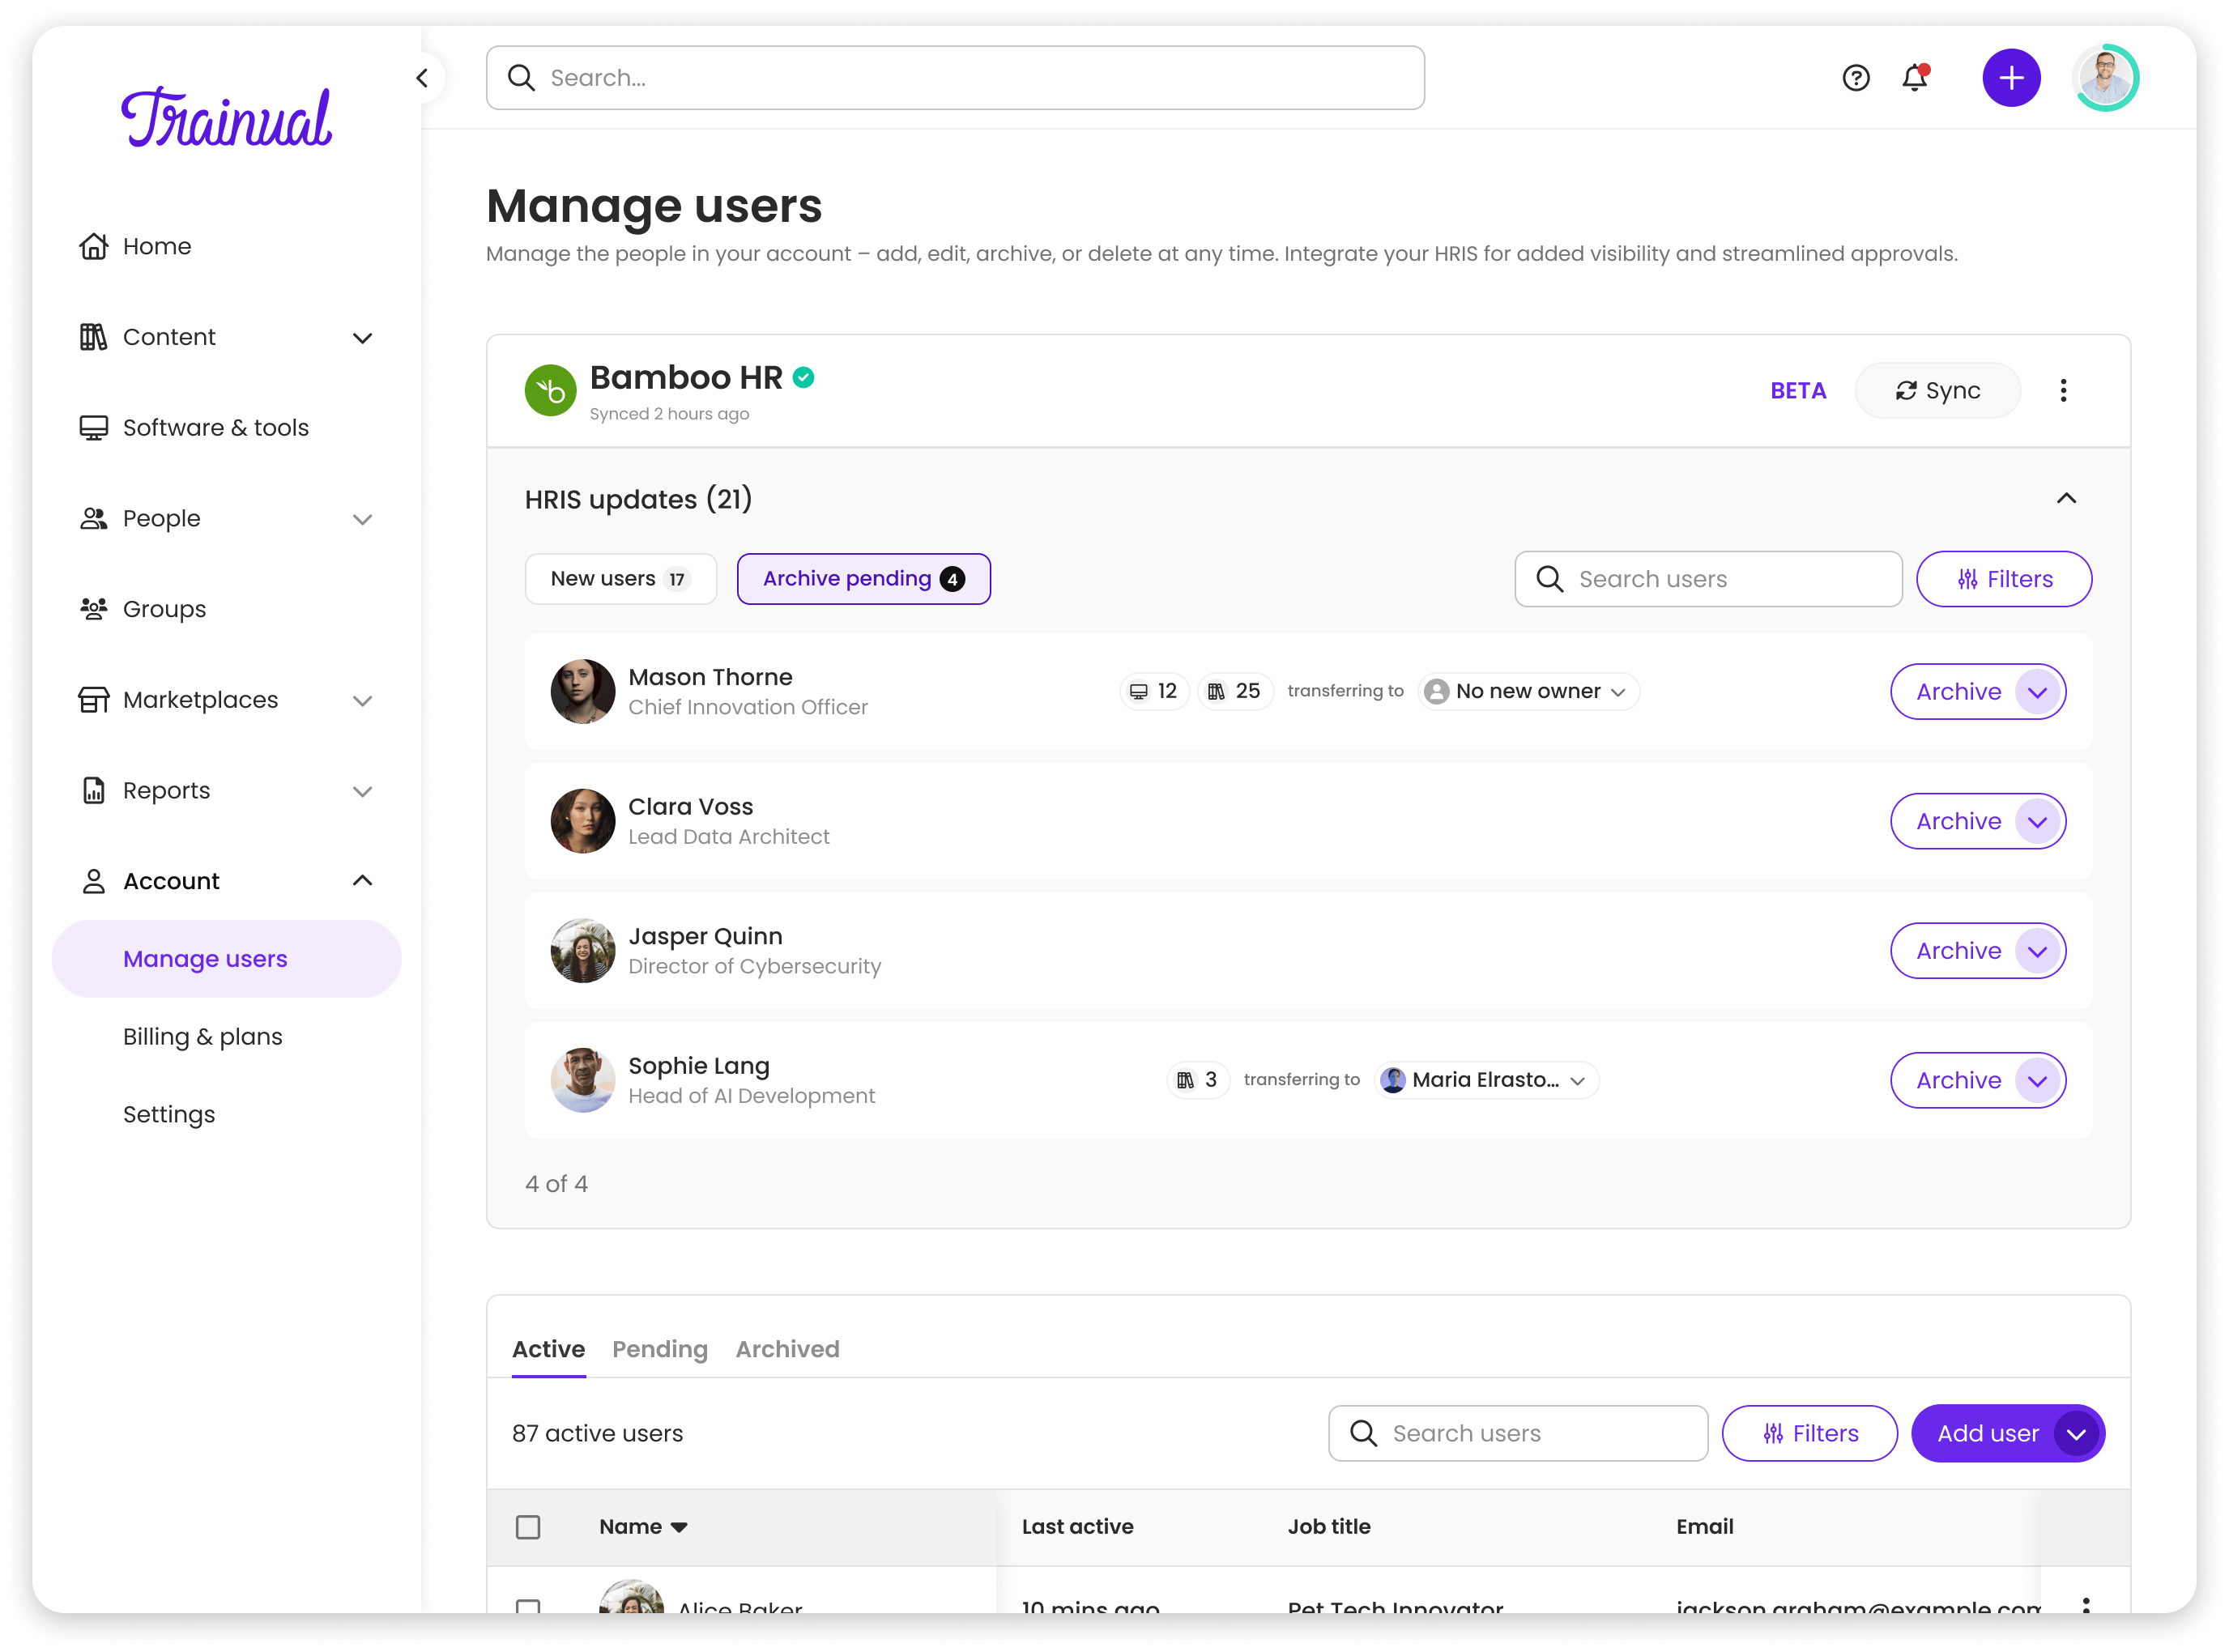Click the Trainual logo
This screenshot has height=1652, width=2229.
point(226,118)
